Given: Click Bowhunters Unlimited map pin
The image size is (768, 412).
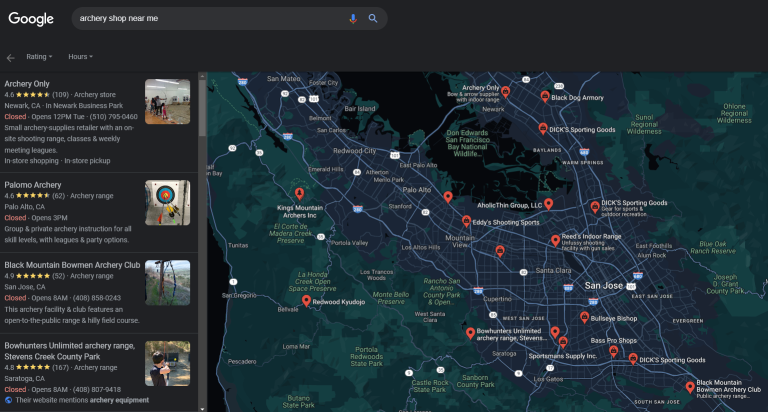Looking at the screenshot, I should pyautogui.click(x=470, y=334).
